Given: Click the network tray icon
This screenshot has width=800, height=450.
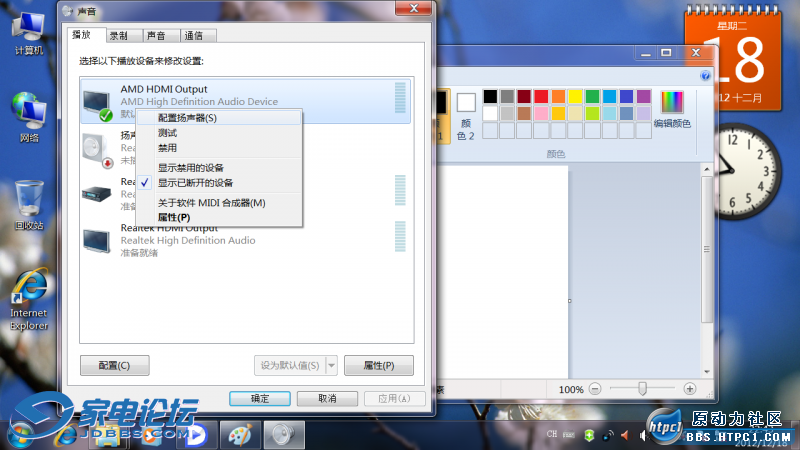Looking at the screenshot, I should click(607, 435).
